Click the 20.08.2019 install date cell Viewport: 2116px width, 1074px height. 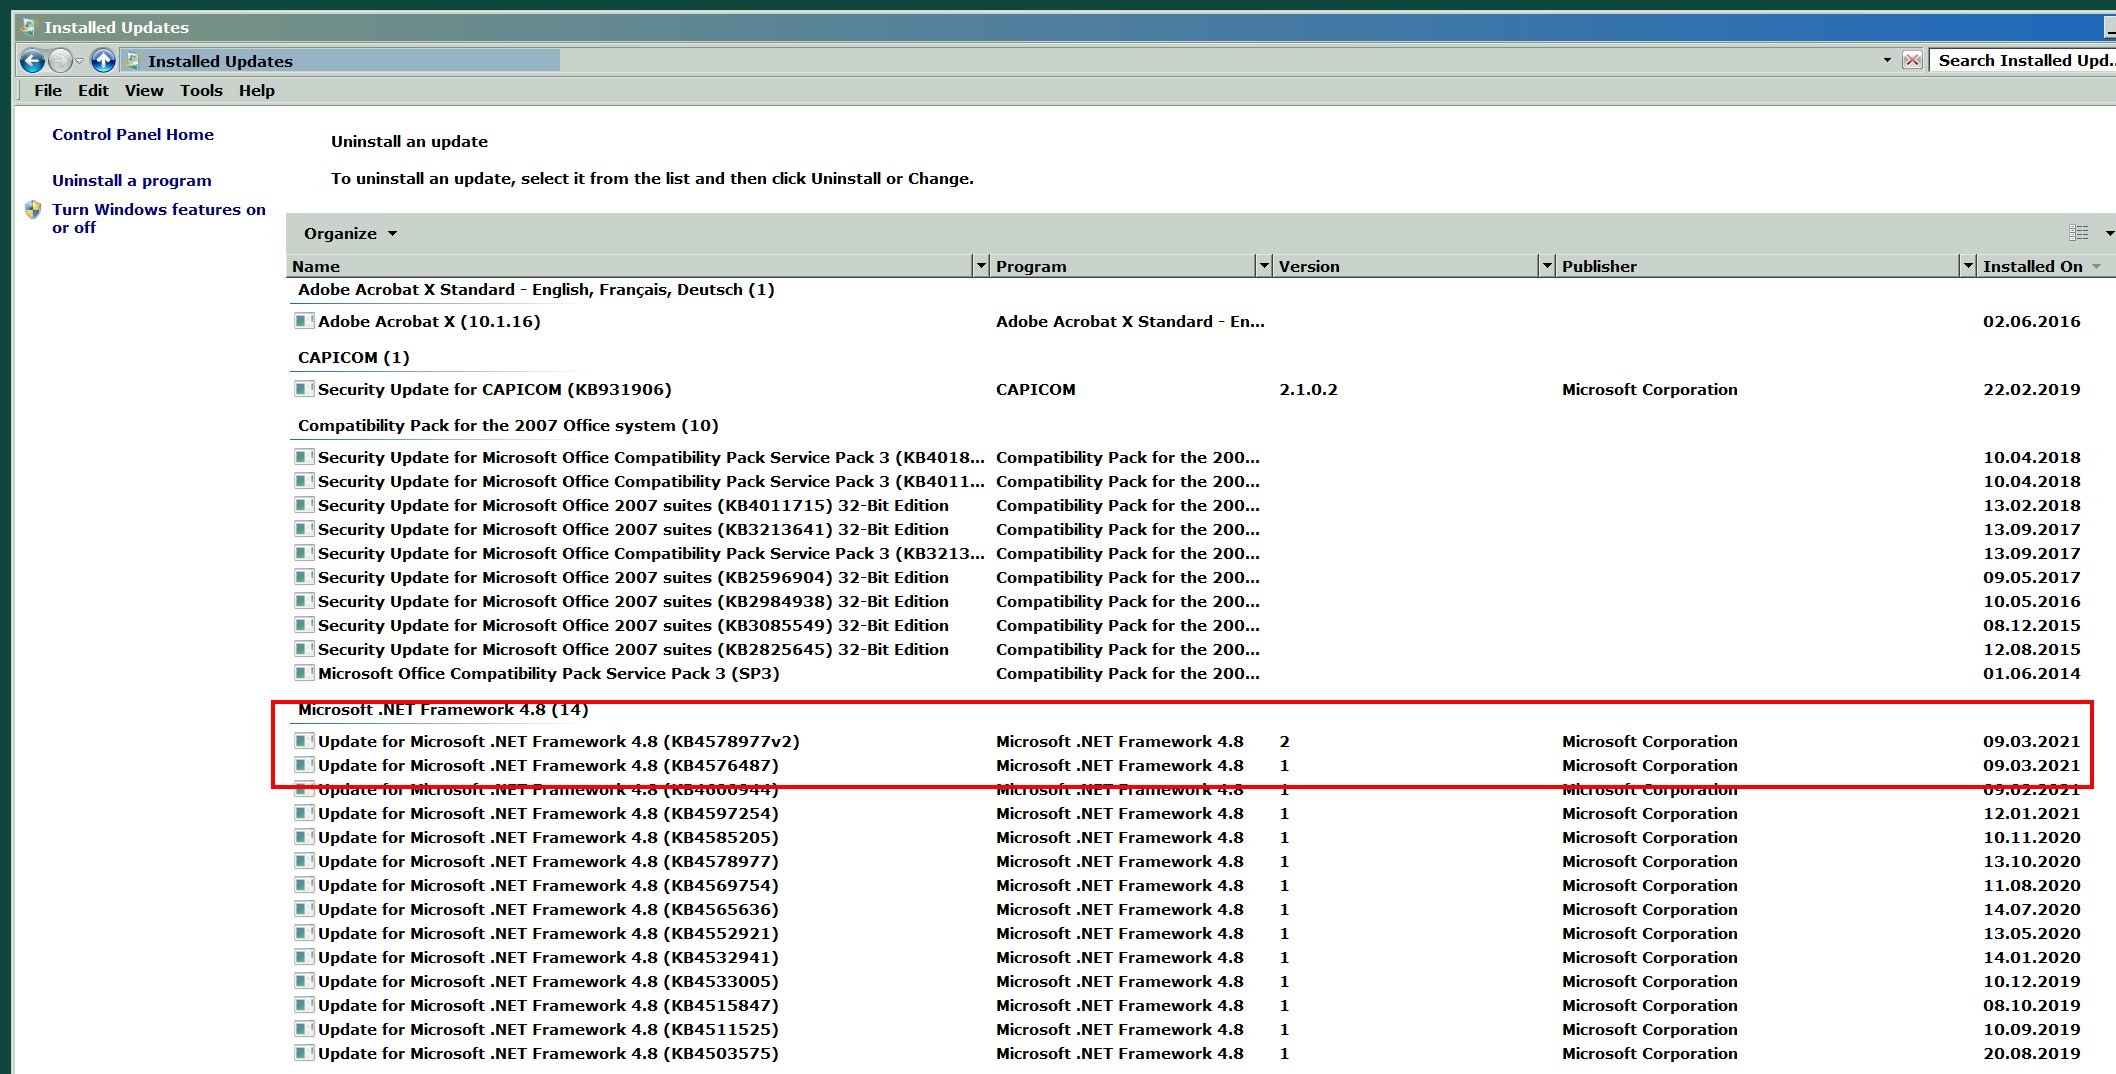click(2031, 1053)
